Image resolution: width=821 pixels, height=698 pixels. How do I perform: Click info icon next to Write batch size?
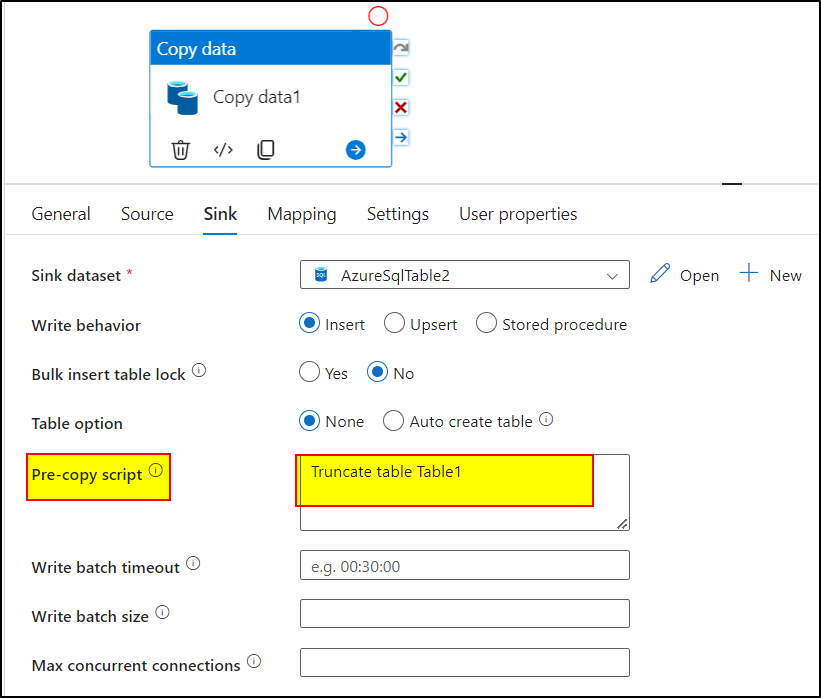click(162, 612)
